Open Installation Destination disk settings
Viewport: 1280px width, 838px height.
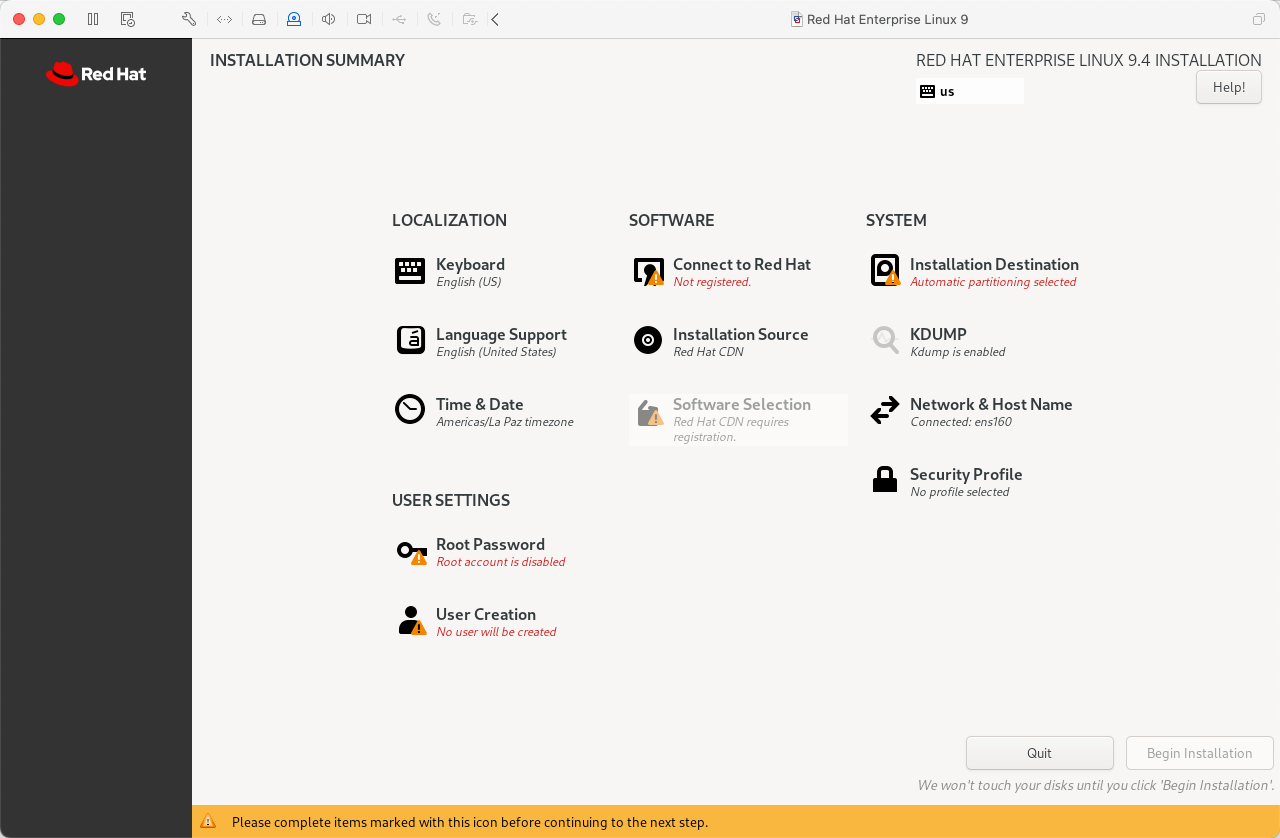pyautogui.click(x=993, y=265)
